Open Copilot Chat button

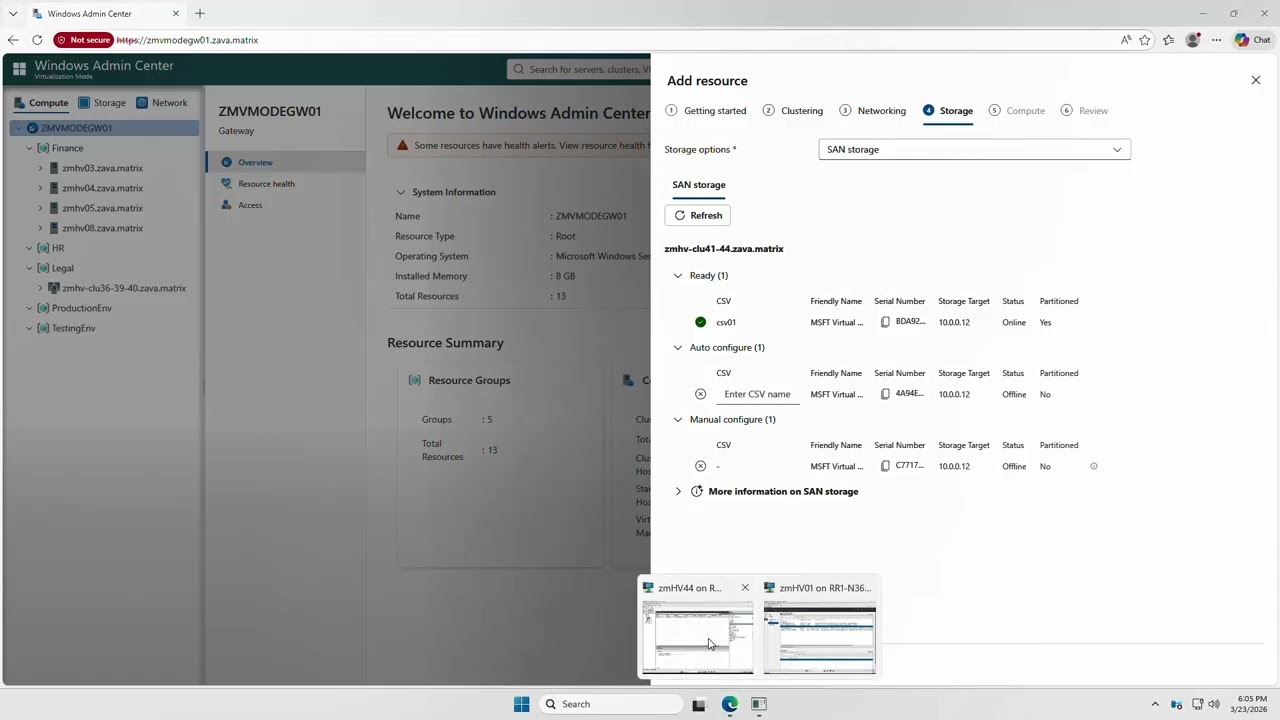pyautogui.click(x=1253, y=40)
